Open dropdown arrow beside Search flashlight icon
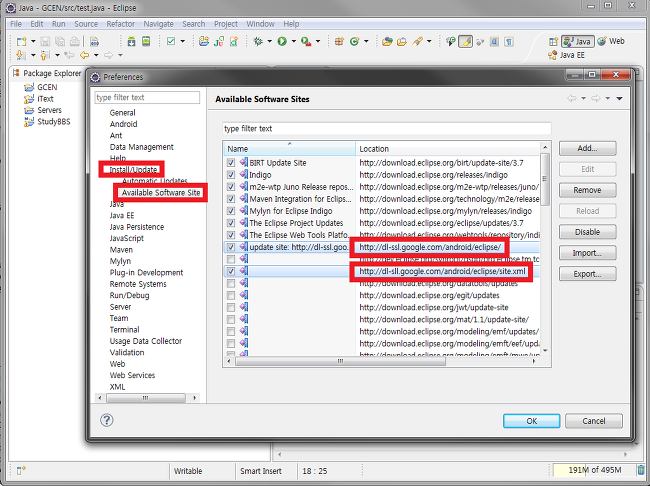Image resolution: width=650 pixels, height=486 pixels. tap(429, 41)
